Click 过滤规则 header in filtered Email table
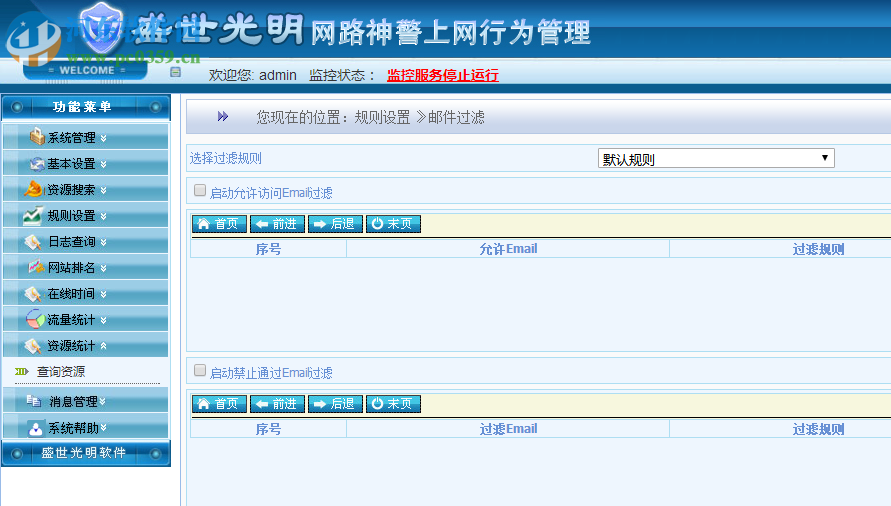The width and height of the screenshot is (891, 506). 818,429
